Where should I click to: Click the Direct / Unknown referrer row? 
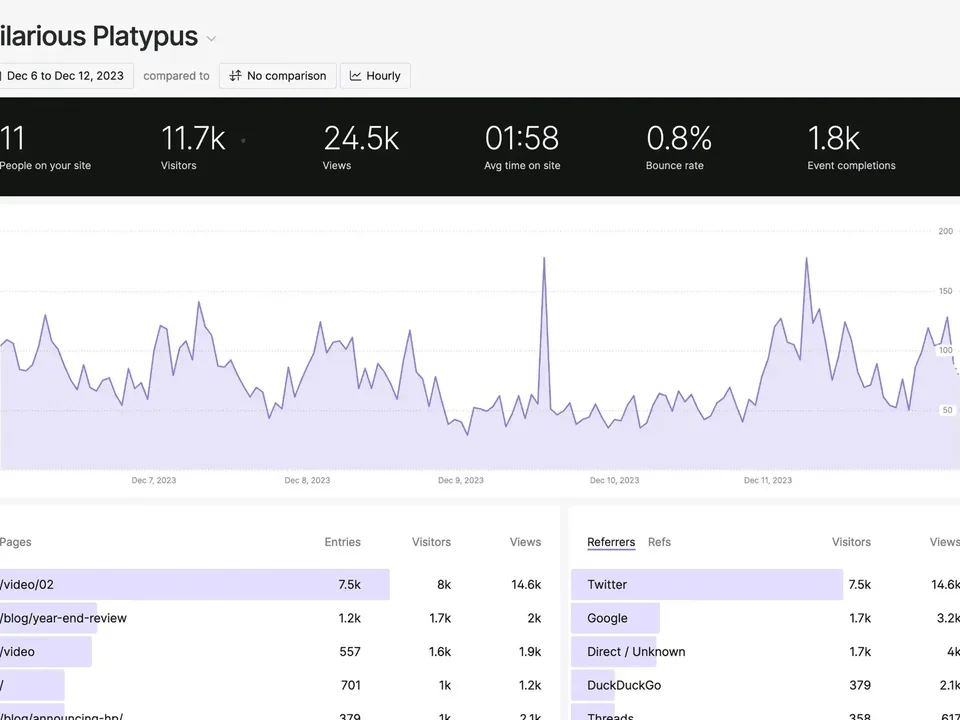[x=765, y=651]
